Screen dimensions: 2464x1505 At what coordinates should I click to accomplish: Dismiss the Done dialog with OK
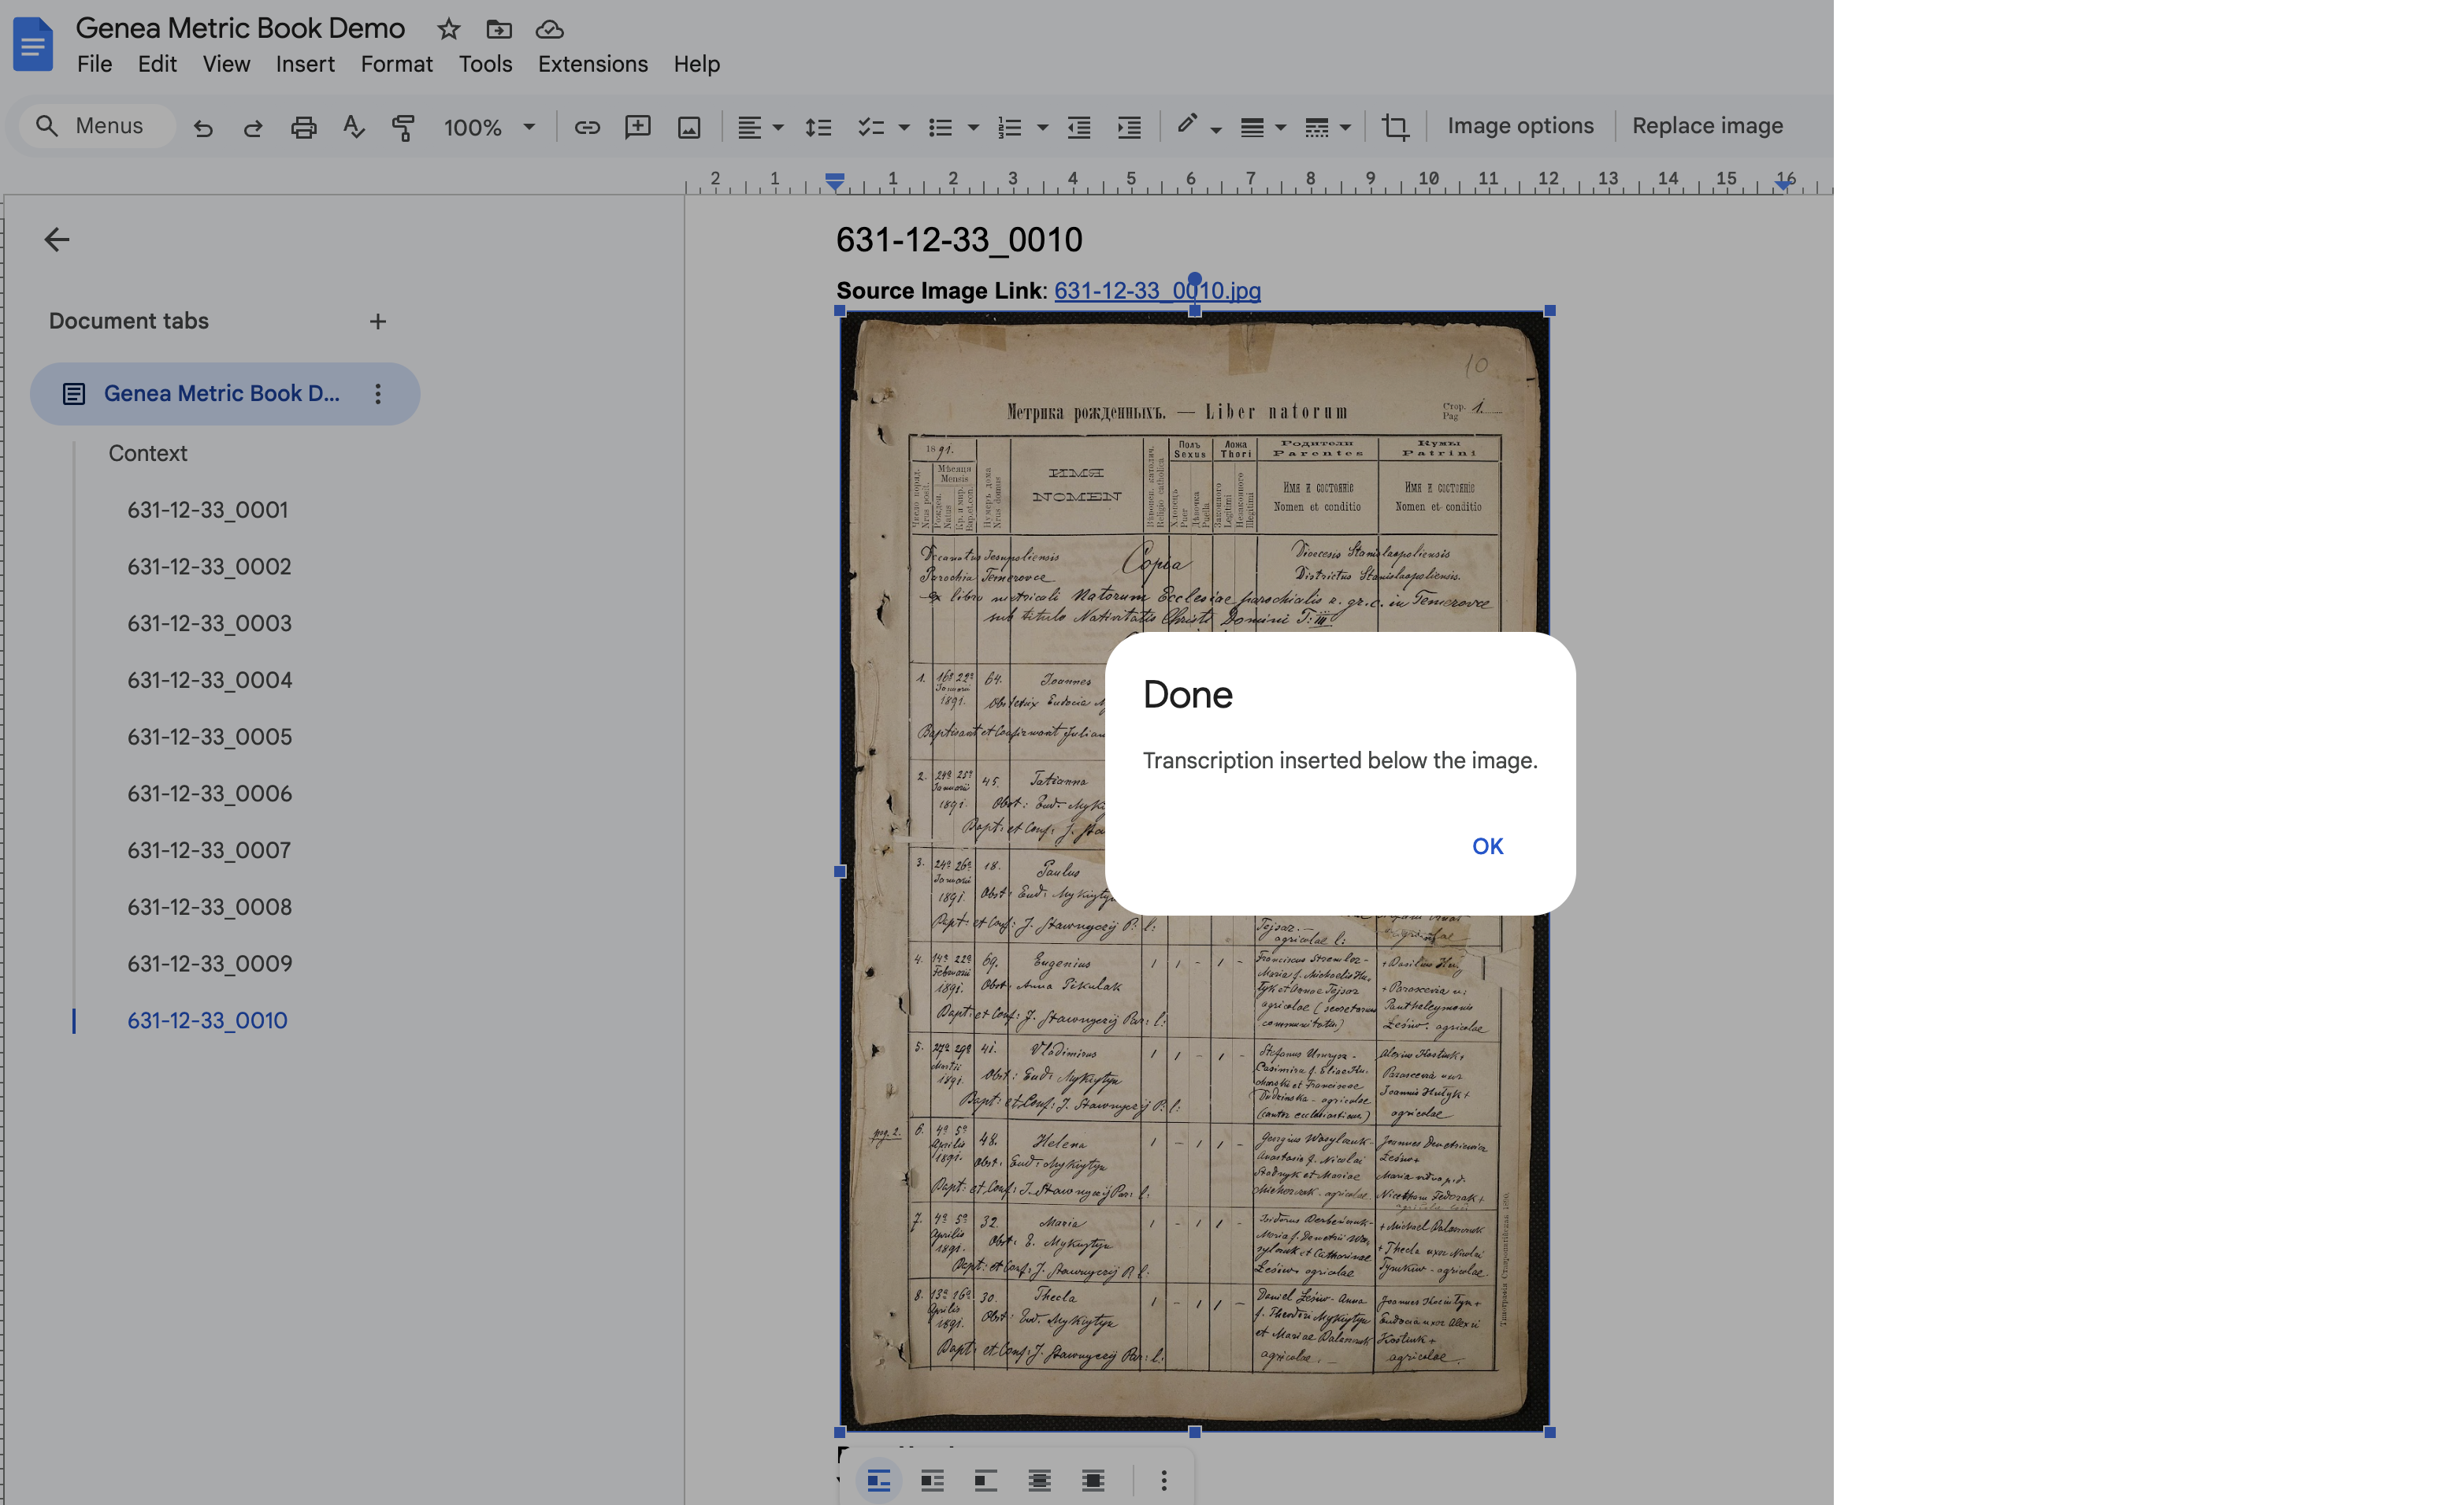pos(1487,845)
